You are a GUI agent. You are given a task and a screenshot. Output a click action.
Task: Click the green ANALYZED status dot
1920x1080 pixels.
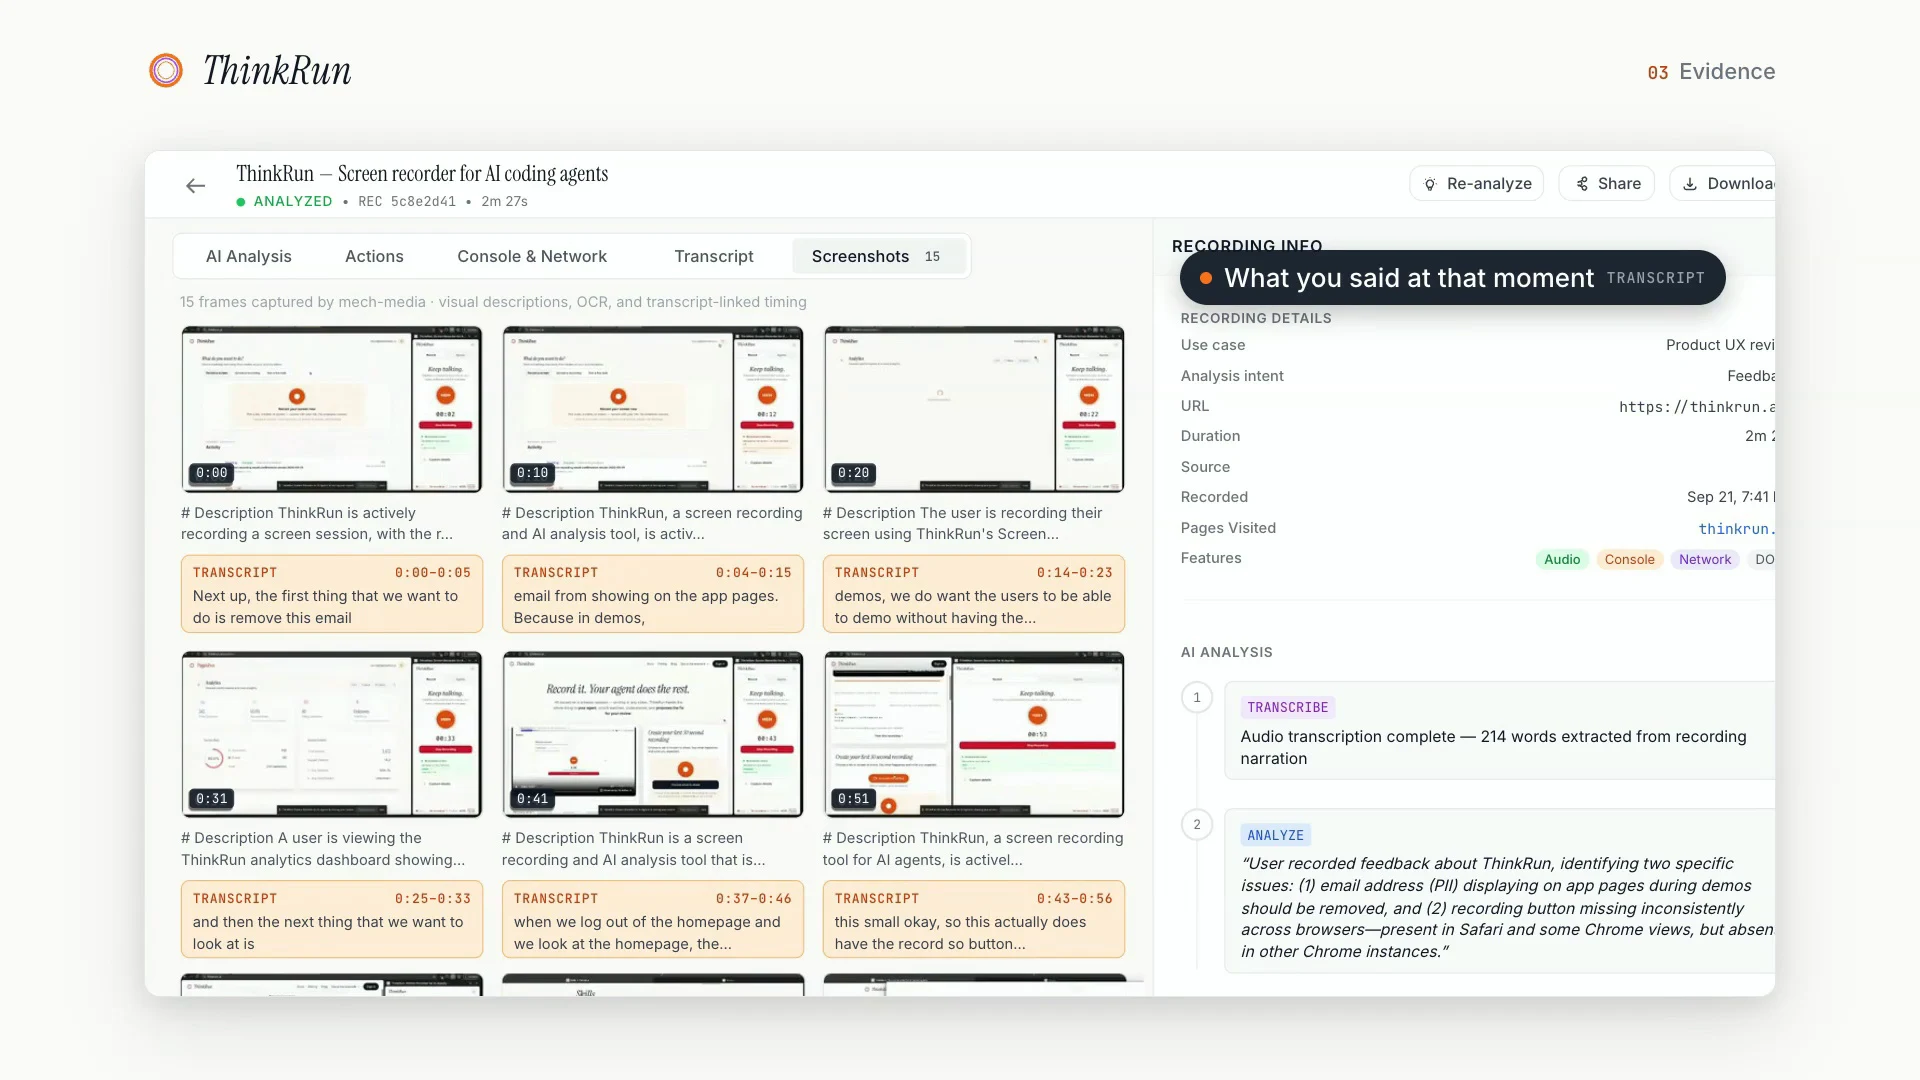[241, 202]
